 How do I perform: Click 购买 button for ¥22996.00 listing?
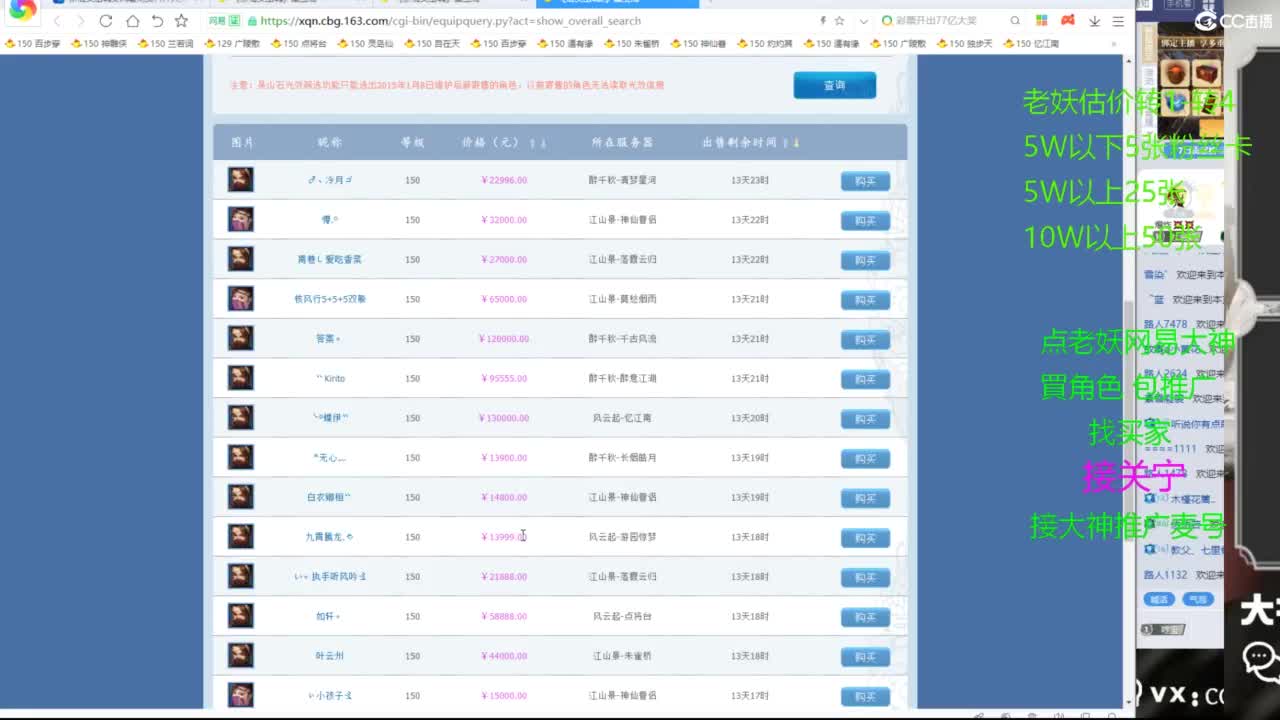click(865, 181)
